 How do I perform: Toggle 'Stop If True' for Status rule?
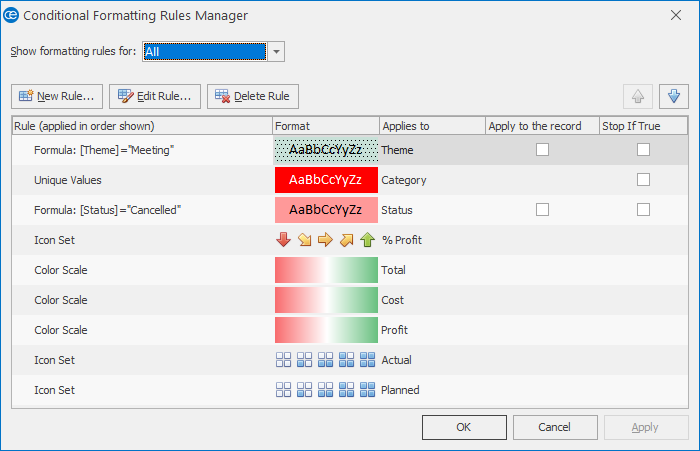[643, 209]
